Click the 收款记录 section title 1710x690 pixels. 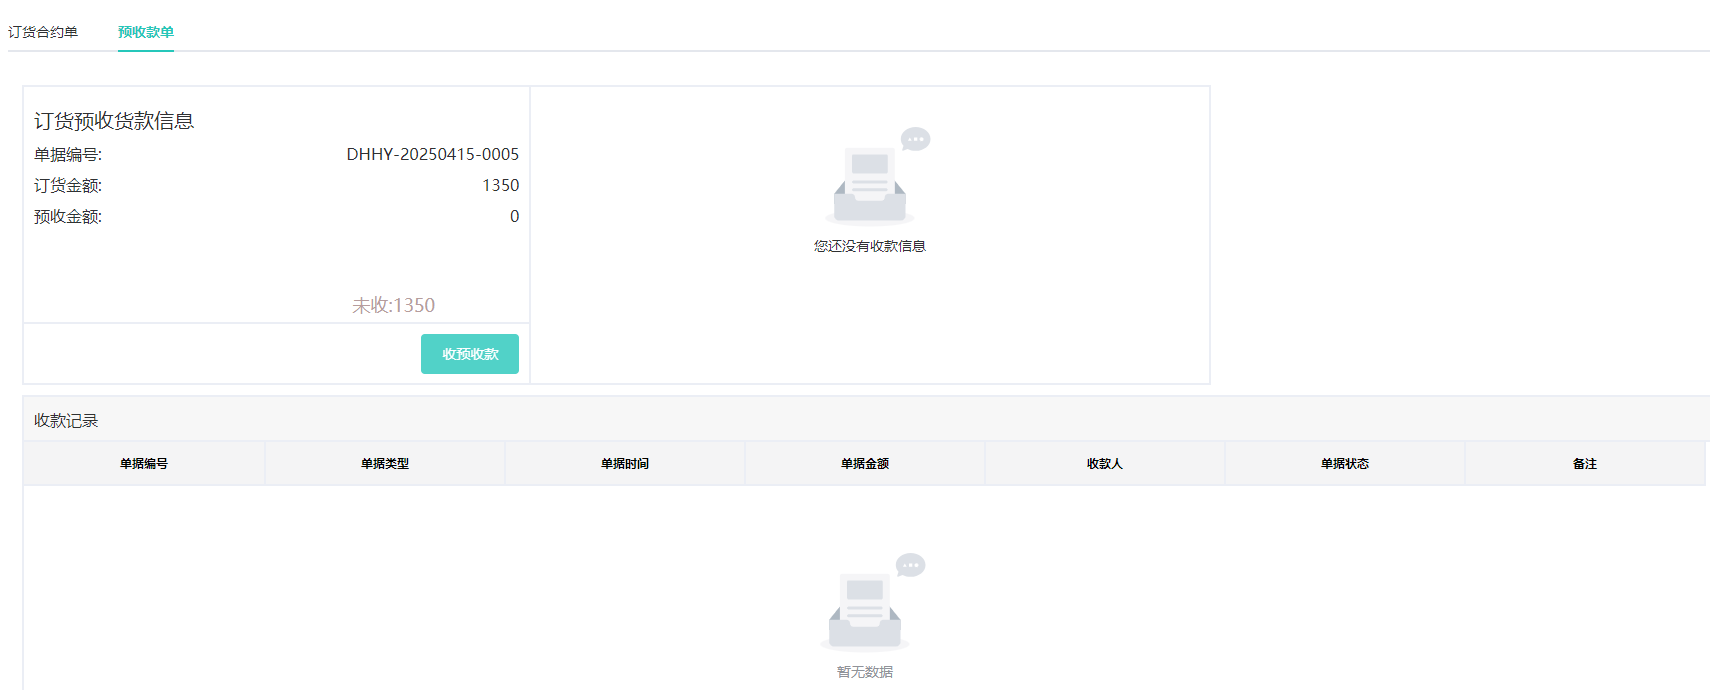(66, 421)
